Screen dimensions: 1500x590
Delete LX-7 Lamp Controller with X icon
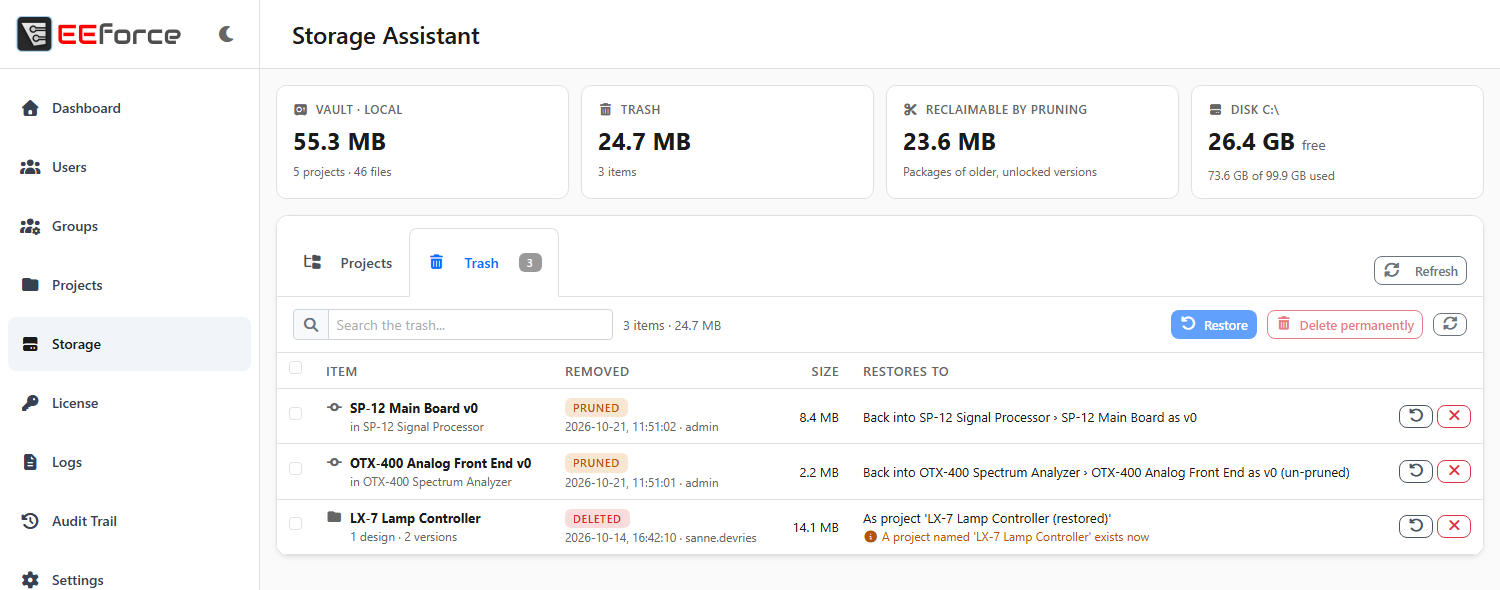pyautogui.click(x=1454, y=526)
